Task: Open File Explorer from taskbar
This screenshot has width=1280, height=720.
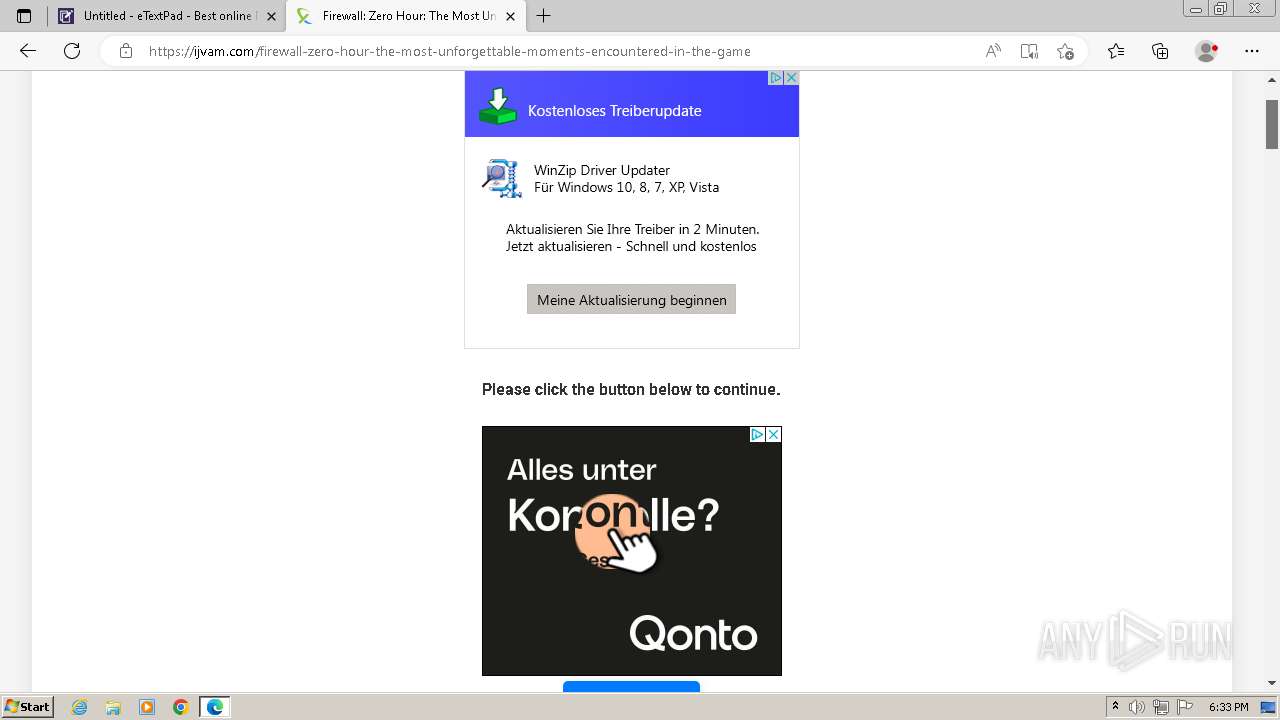Action: pos(113,707)
